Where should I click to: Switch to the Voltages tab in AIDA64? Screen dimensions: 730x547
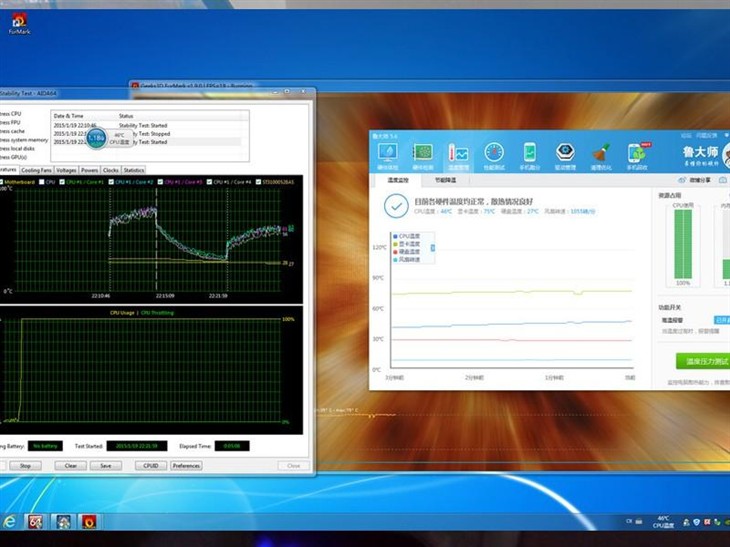pyautogui.click(x=66, y=170)
